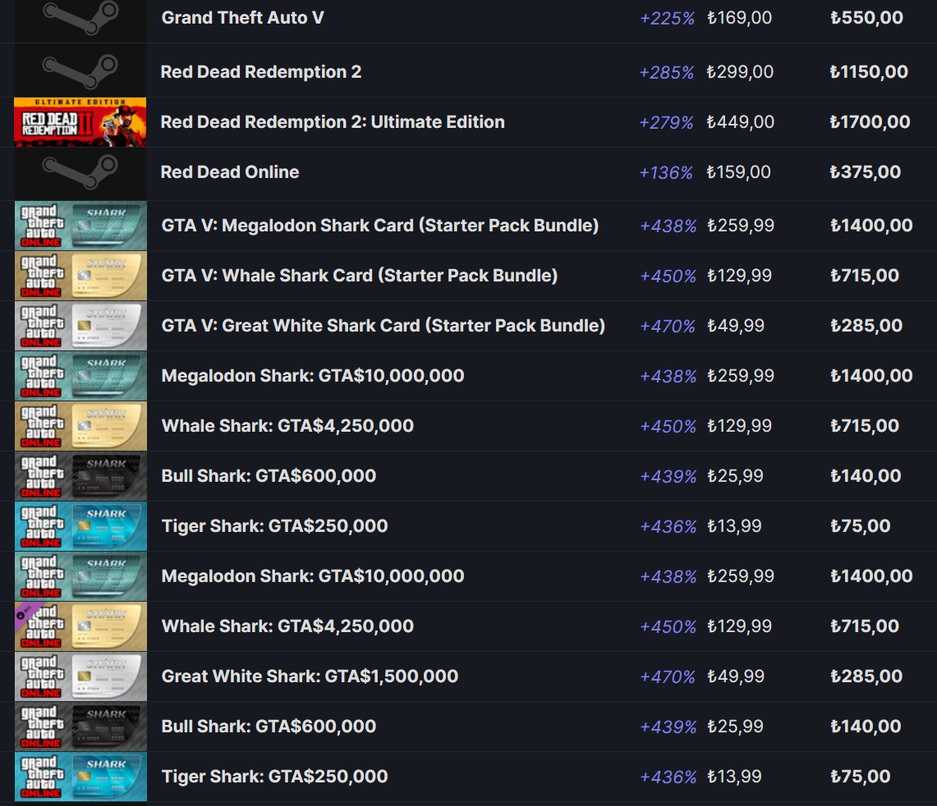Click the new price ₺1150,00

tap(869, 72)
